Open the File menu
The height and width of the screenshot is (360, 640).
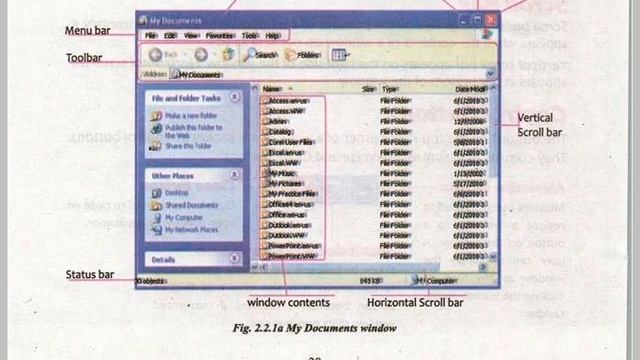tap(150, 36)
